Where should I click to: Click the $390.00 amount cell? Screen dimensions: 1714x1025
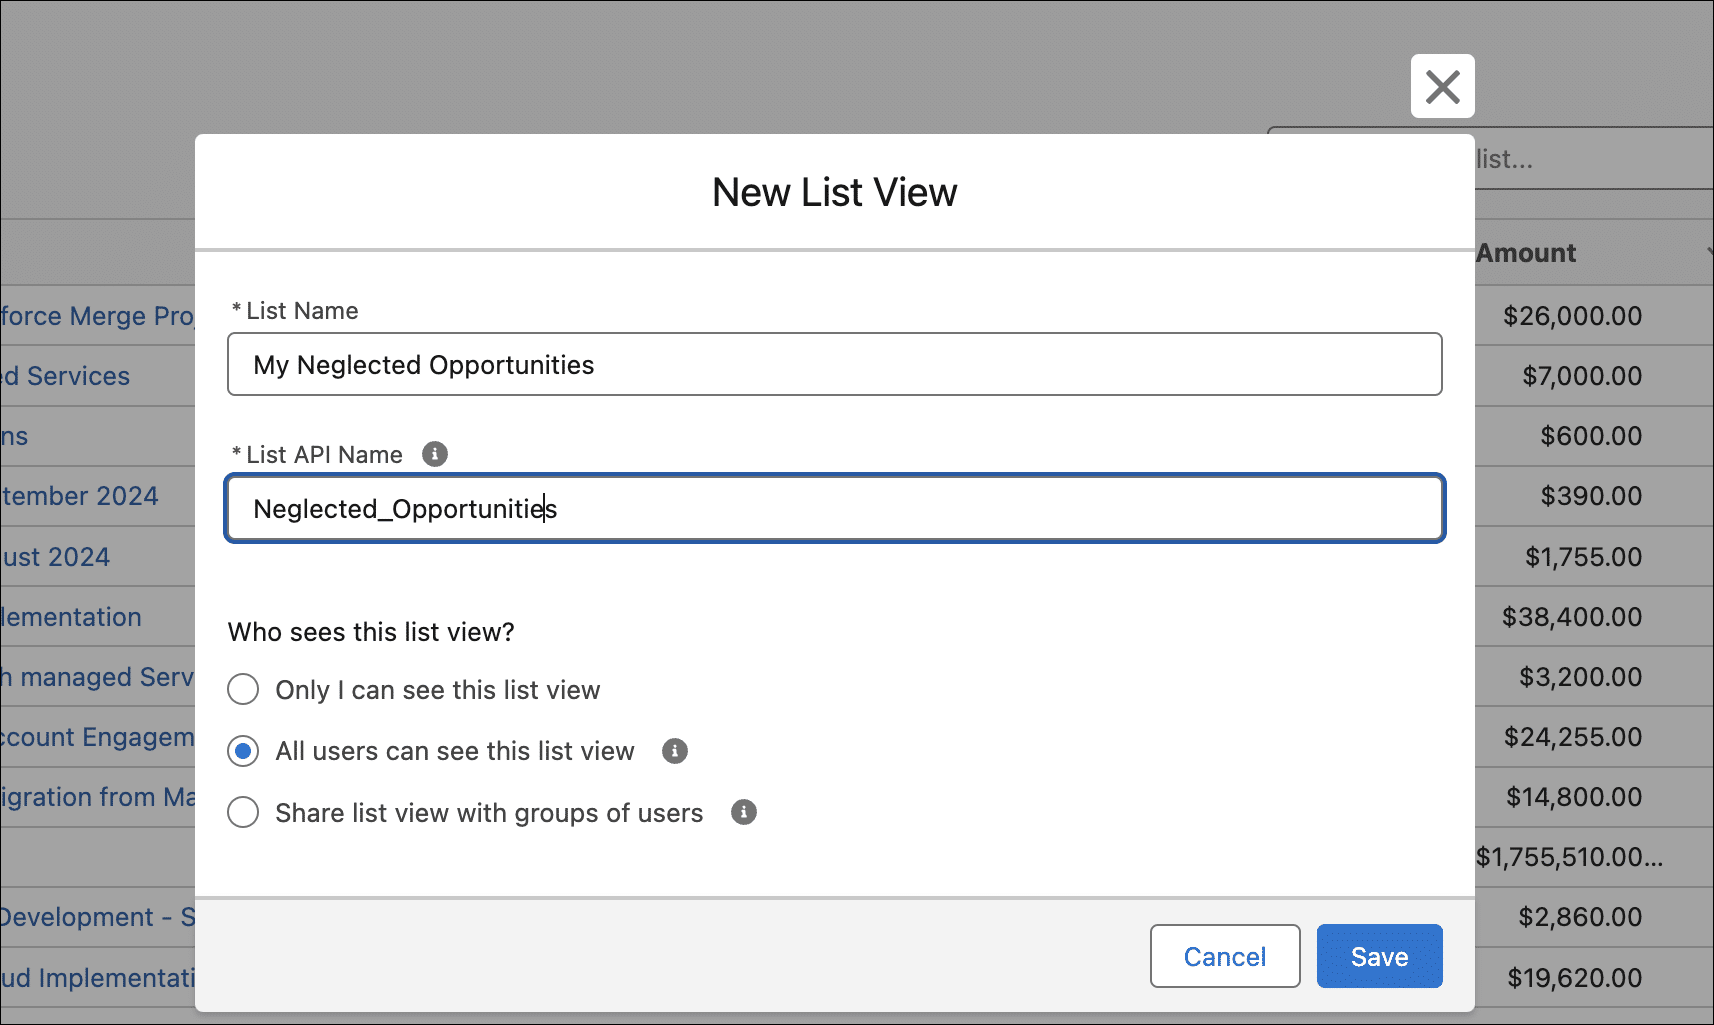1591,496
